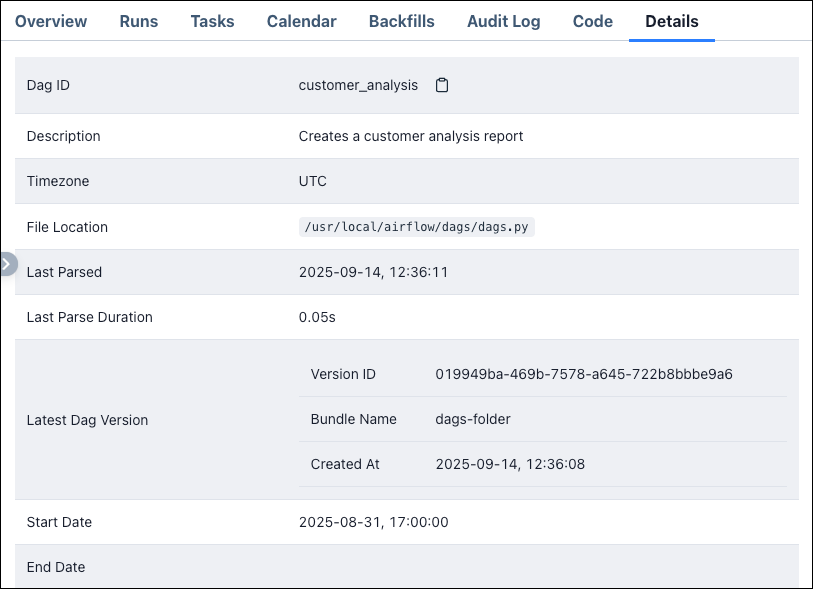Click the Dag ID customer_analysis text
Viewport: 813px width, 589px height.
tap(358, 85)
